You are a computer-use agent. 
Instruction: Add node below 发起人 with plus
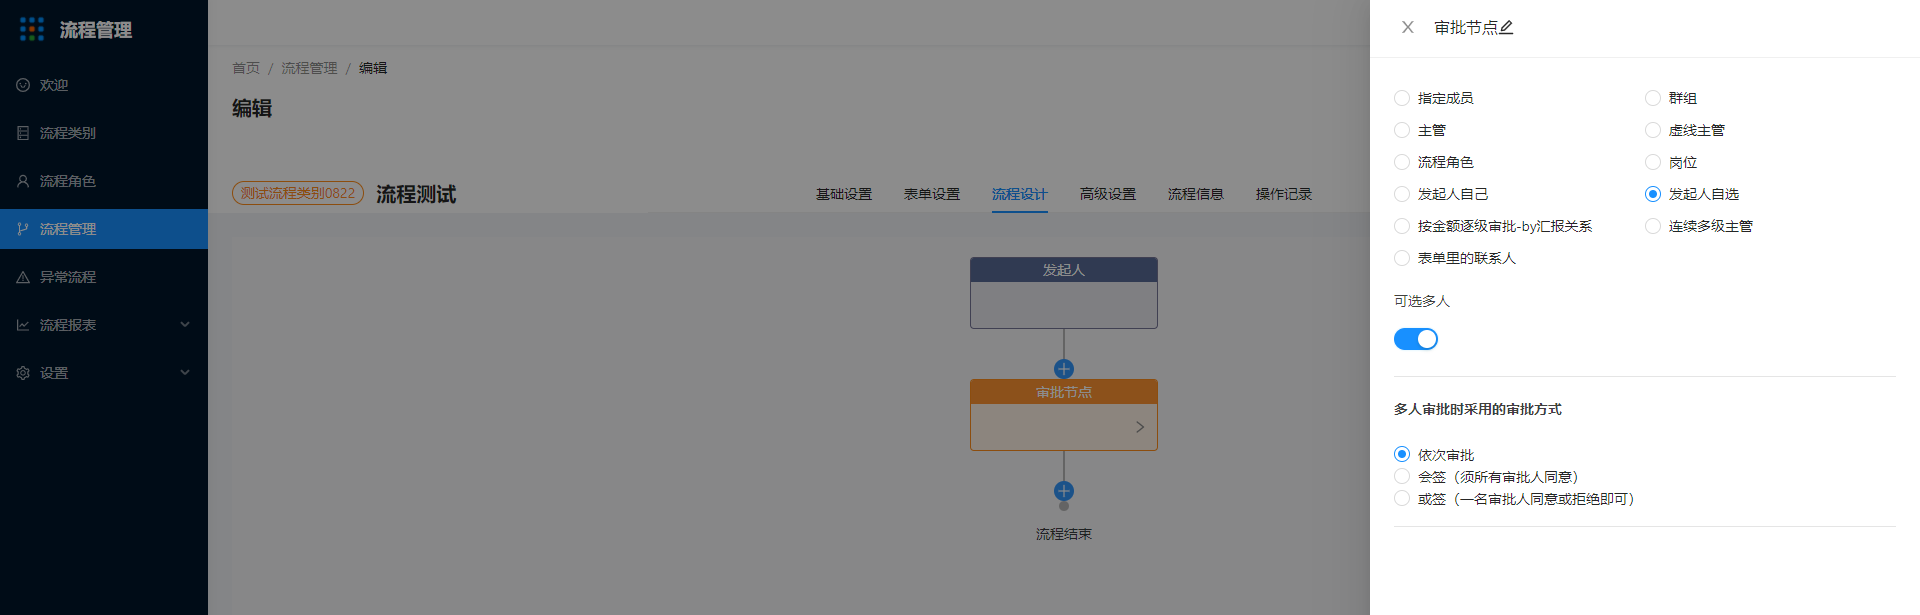[x=1064, y=369]
